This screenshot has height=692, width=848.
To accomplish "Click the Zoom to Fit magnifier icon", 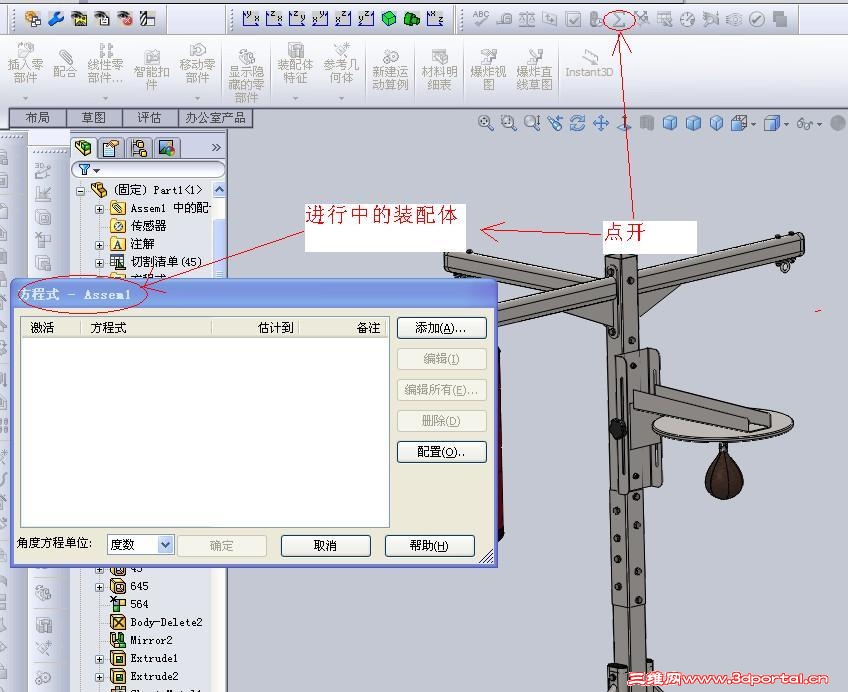I will (x=486, y=123).
